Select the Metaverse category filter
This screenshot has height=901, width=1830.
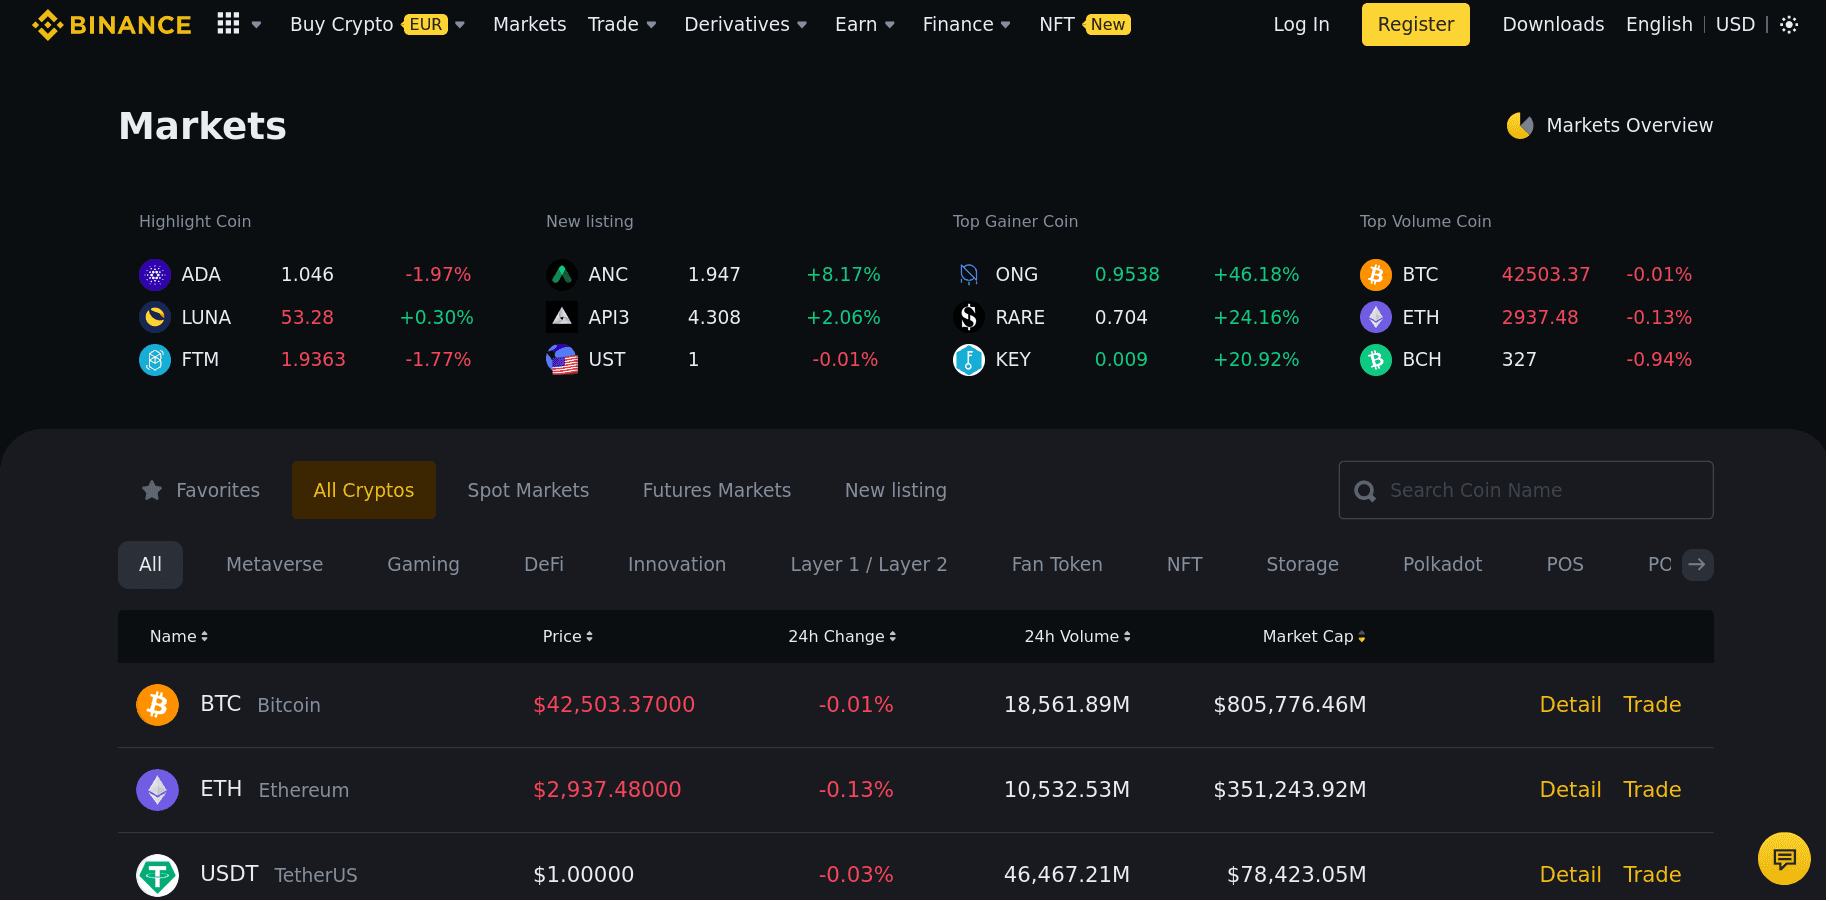click(275, 564)
